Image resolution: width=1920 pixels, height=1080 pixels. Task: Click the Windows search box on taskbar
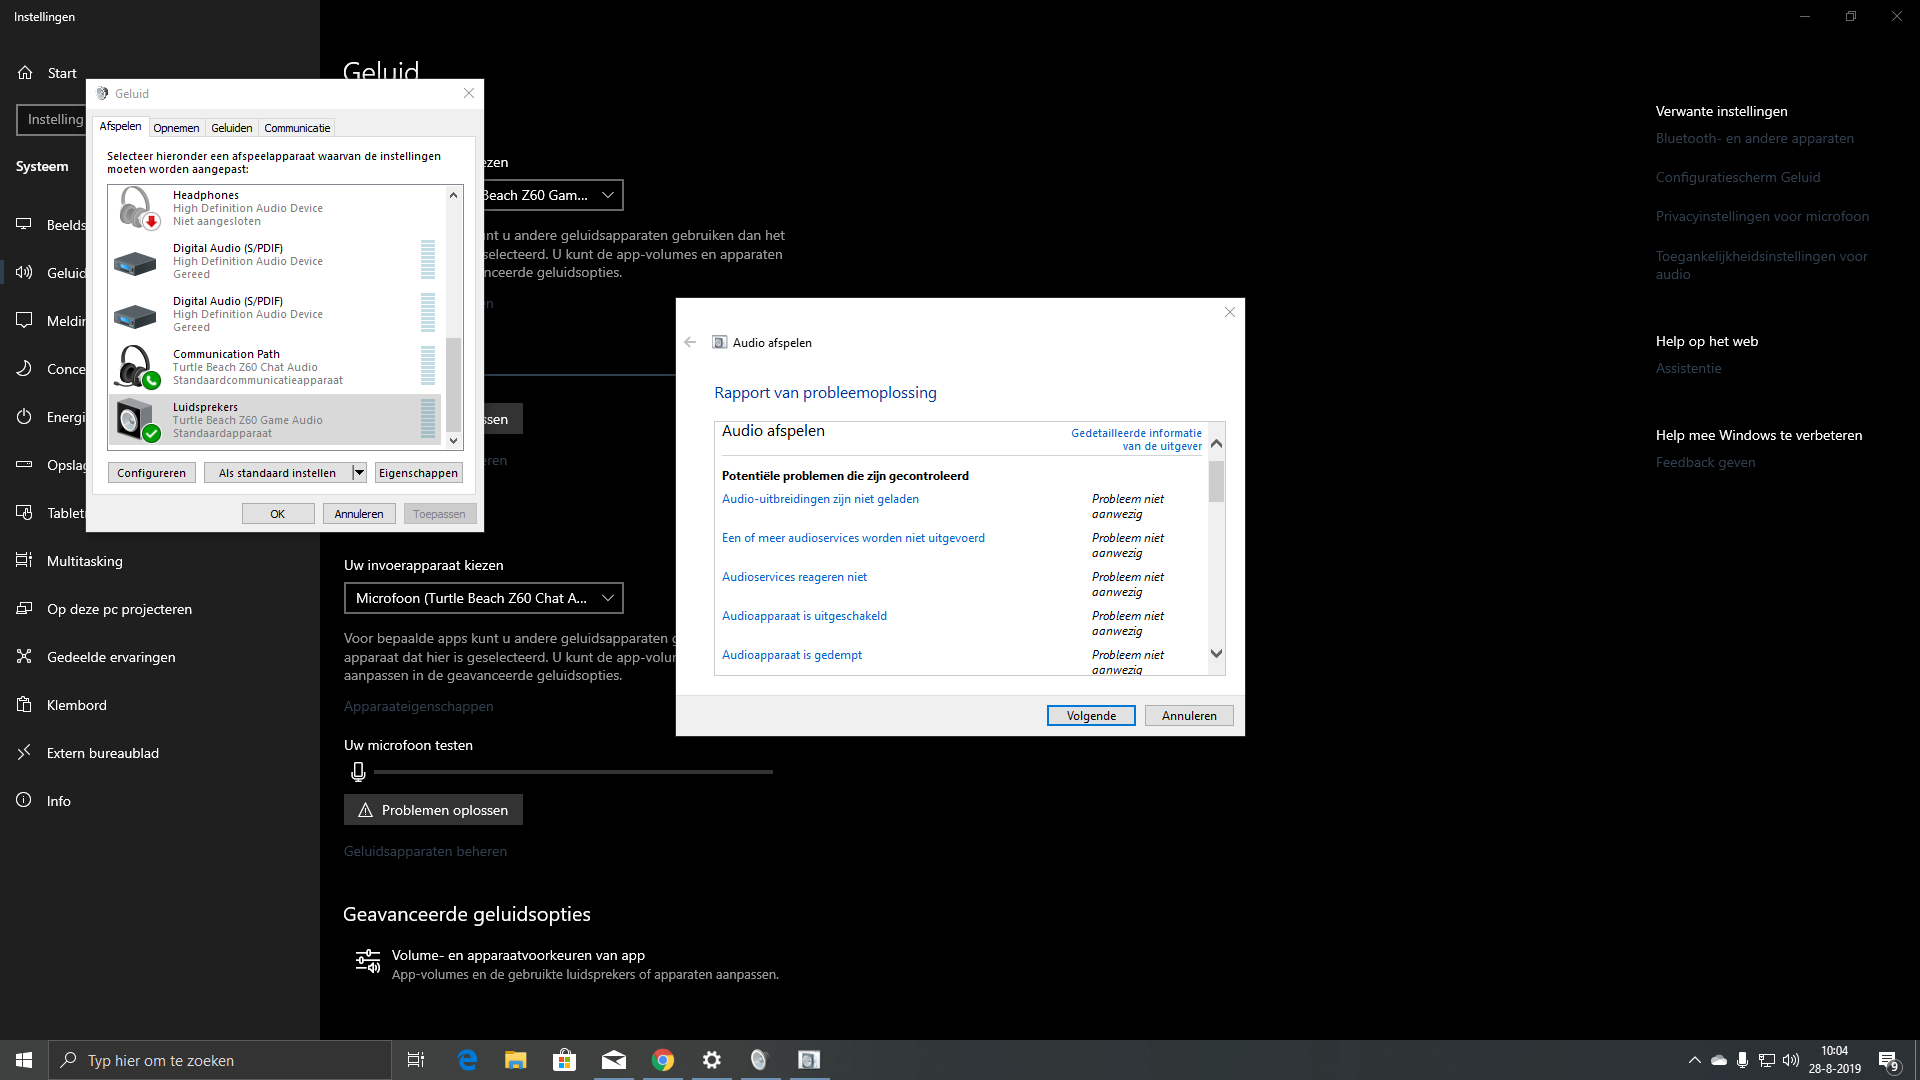pyautogui.click(x=220, y=1060)
